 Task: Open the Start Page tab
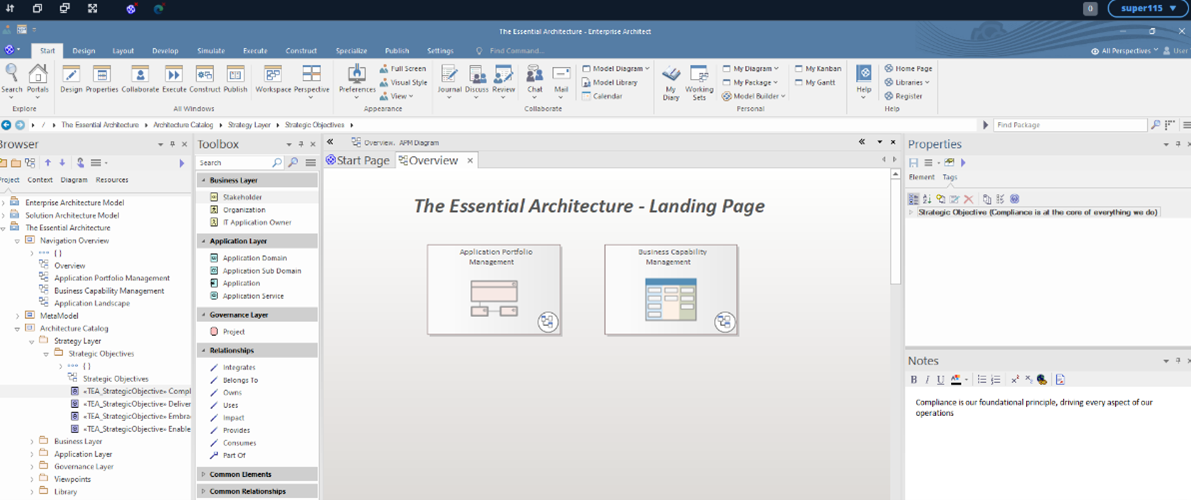(357, 160)
